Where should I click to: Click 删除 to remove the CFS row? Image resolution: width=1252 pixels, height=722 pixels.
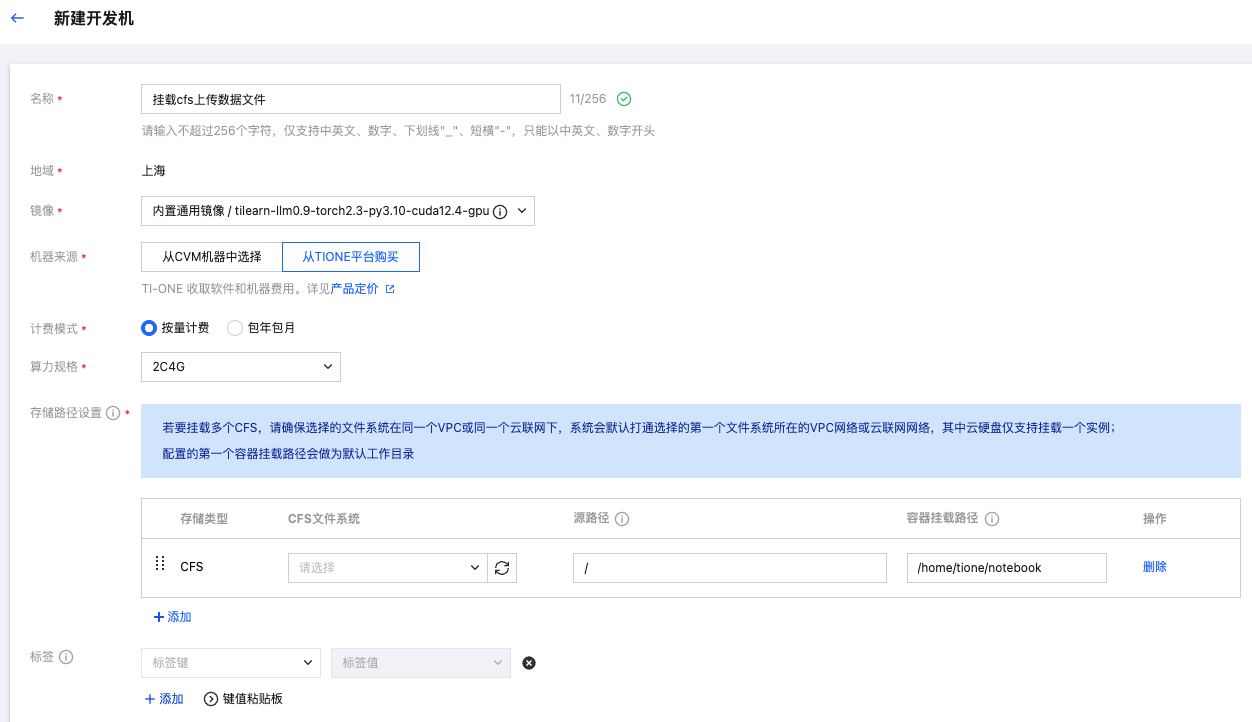pyautogui.click(x=1154, y=567)
